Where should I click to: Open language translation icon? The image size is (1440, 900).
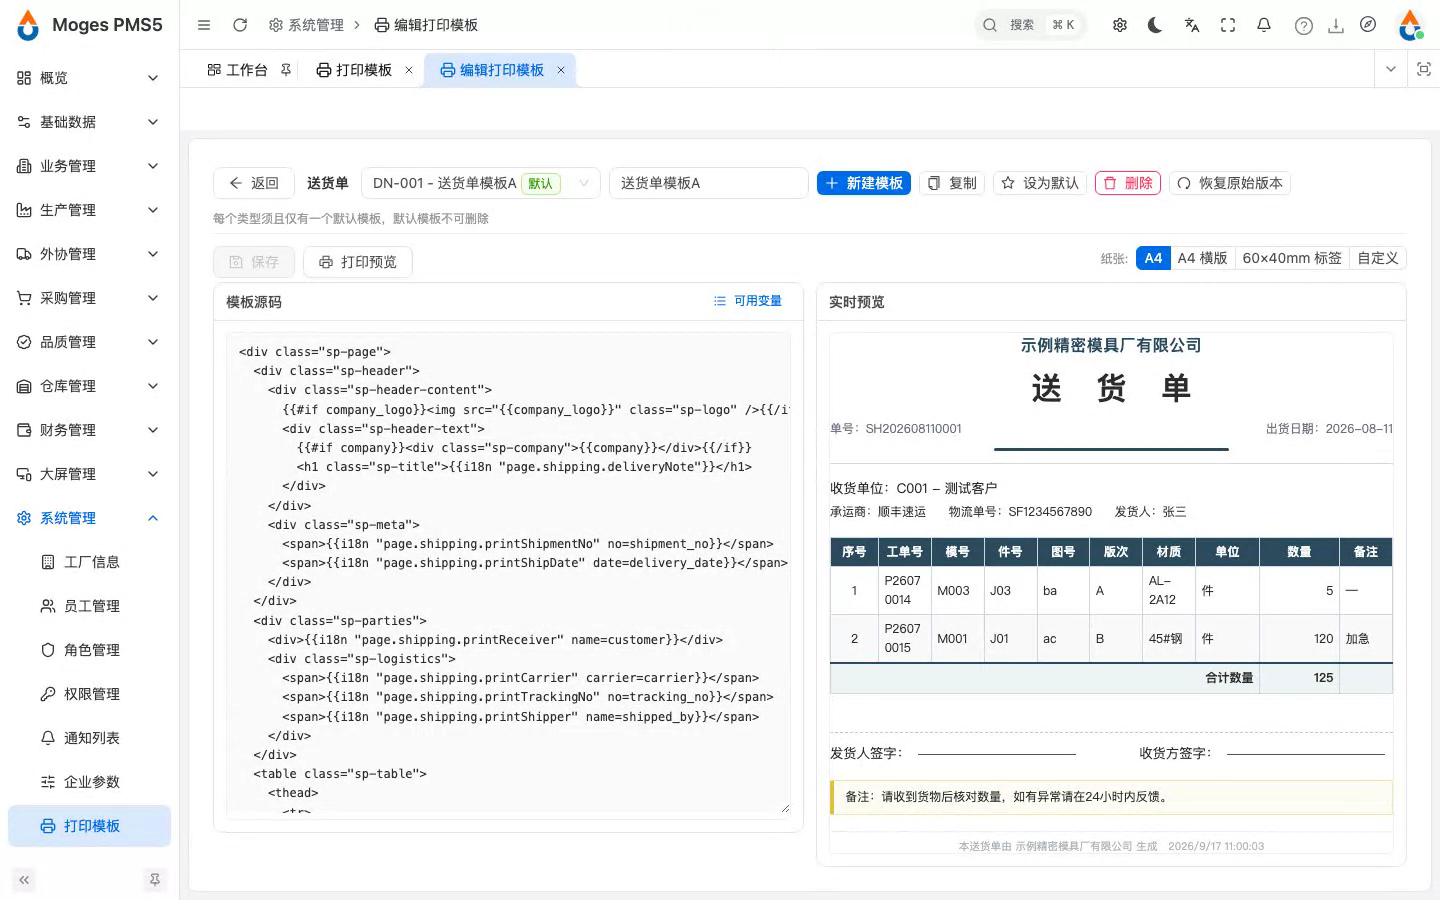click(x=1192, y=25)
